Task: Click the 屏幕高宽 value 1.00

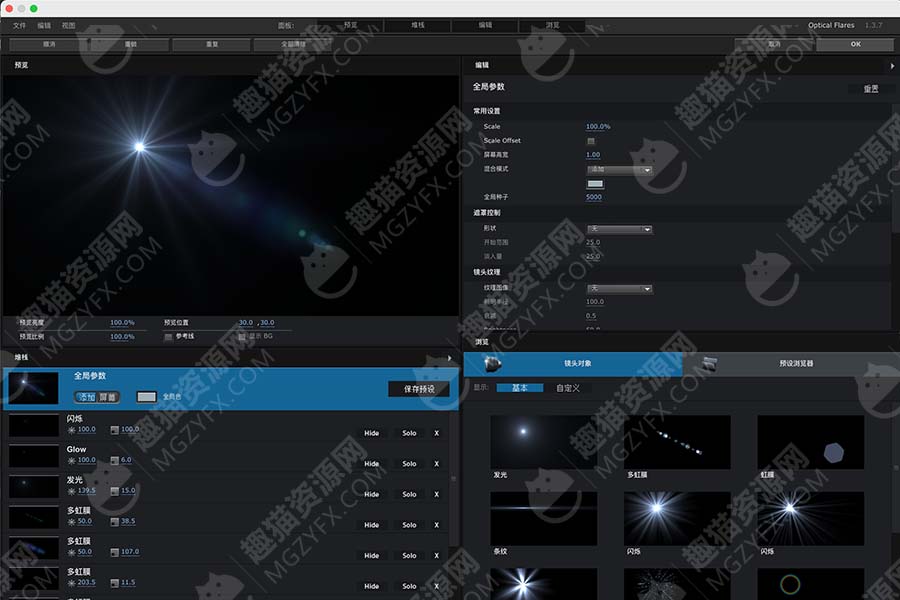Action: [x=593, y=154]
